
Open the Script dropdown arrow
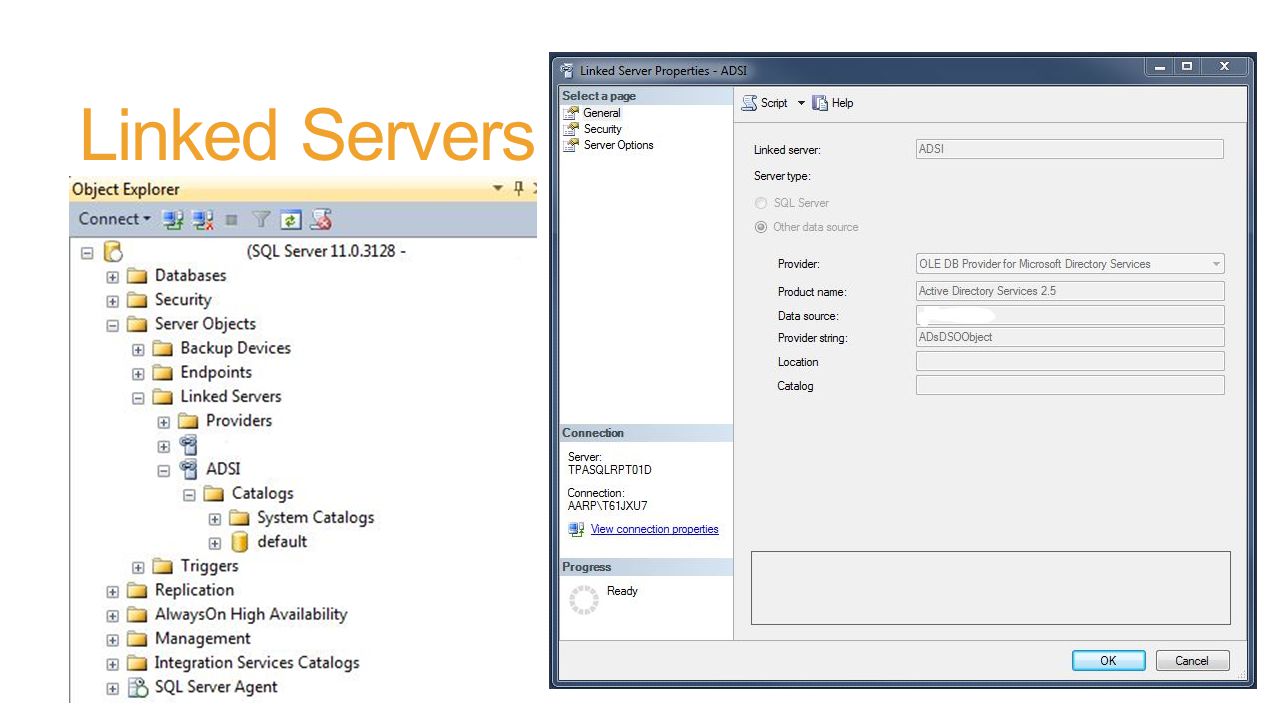point(801,103)
